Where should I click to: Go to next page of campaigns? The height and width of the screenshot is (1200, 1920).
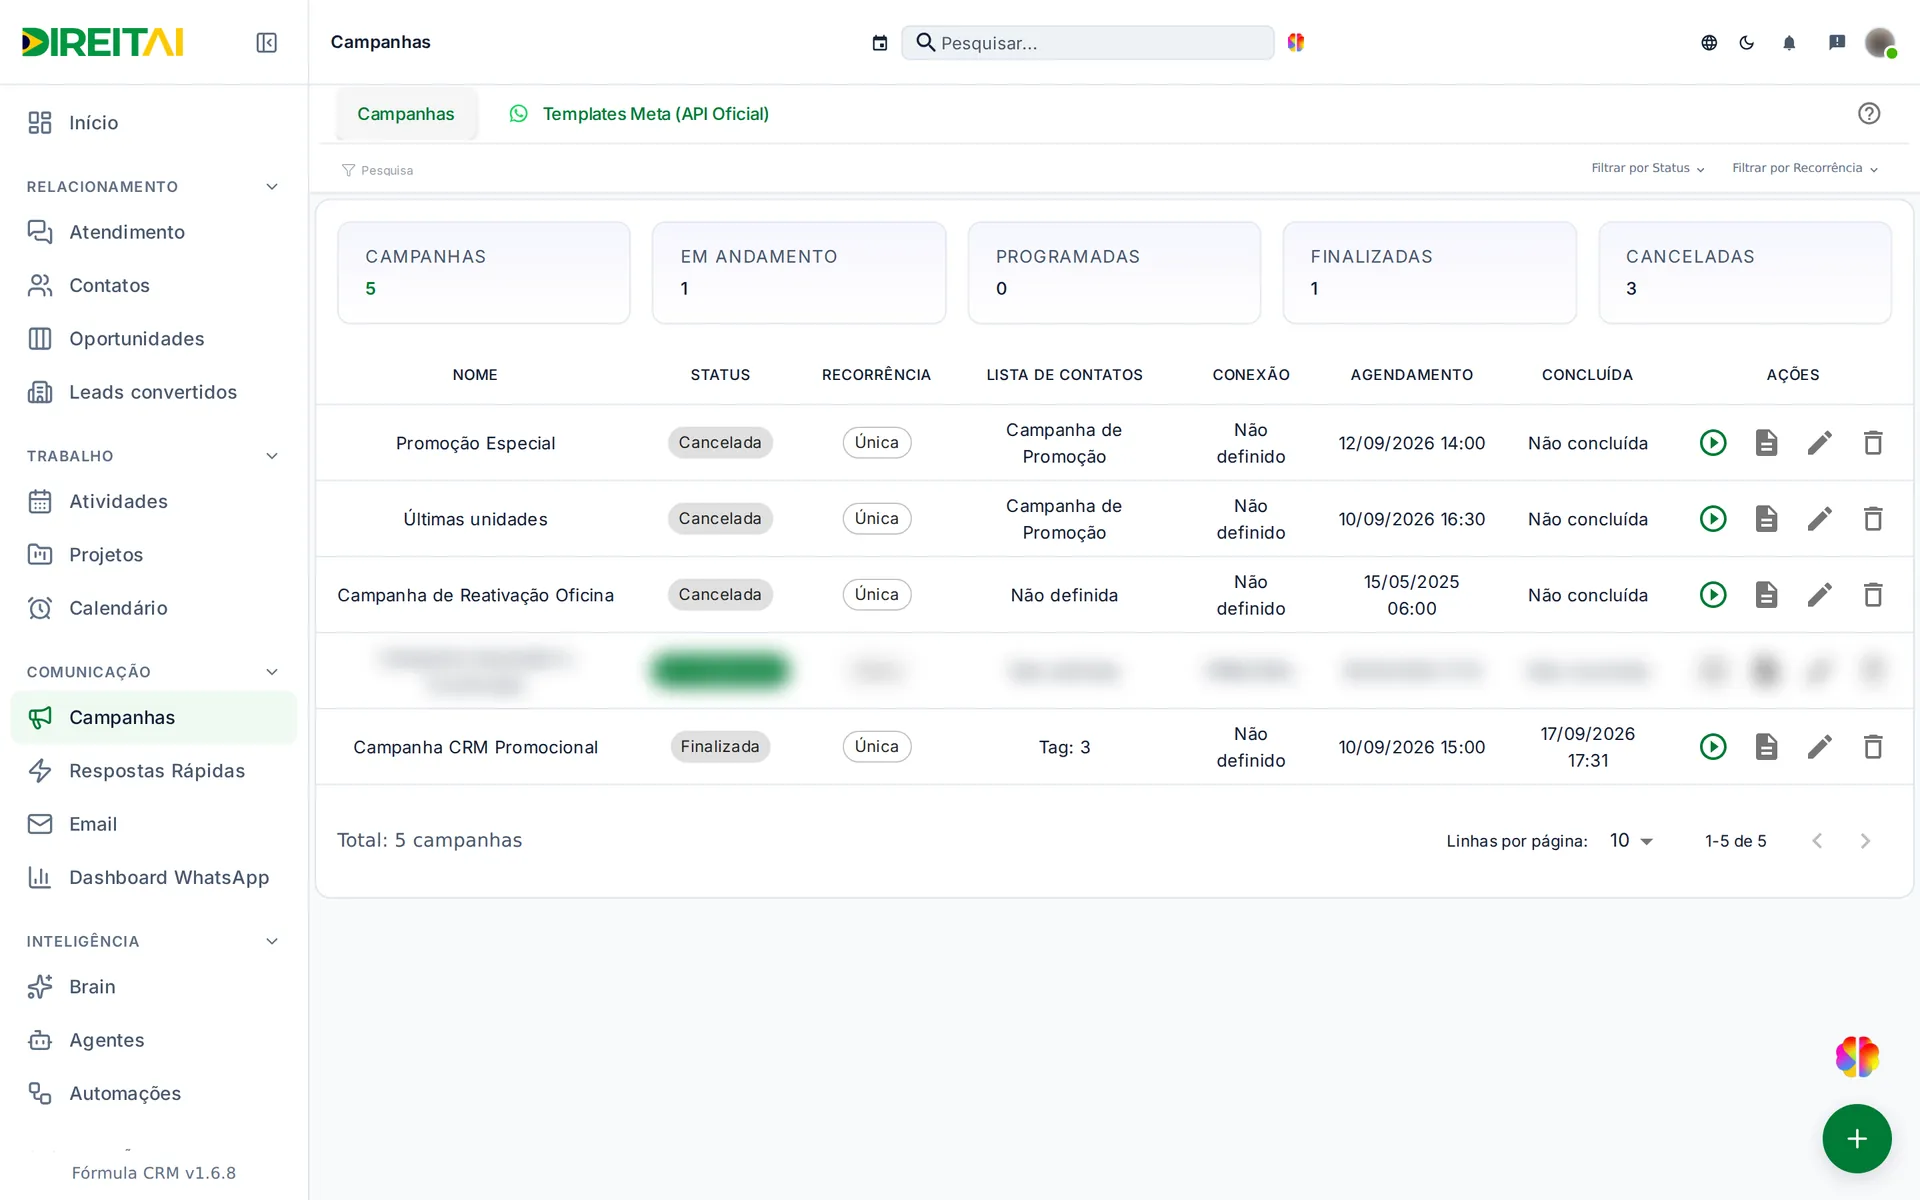[x=1865, y=840]
